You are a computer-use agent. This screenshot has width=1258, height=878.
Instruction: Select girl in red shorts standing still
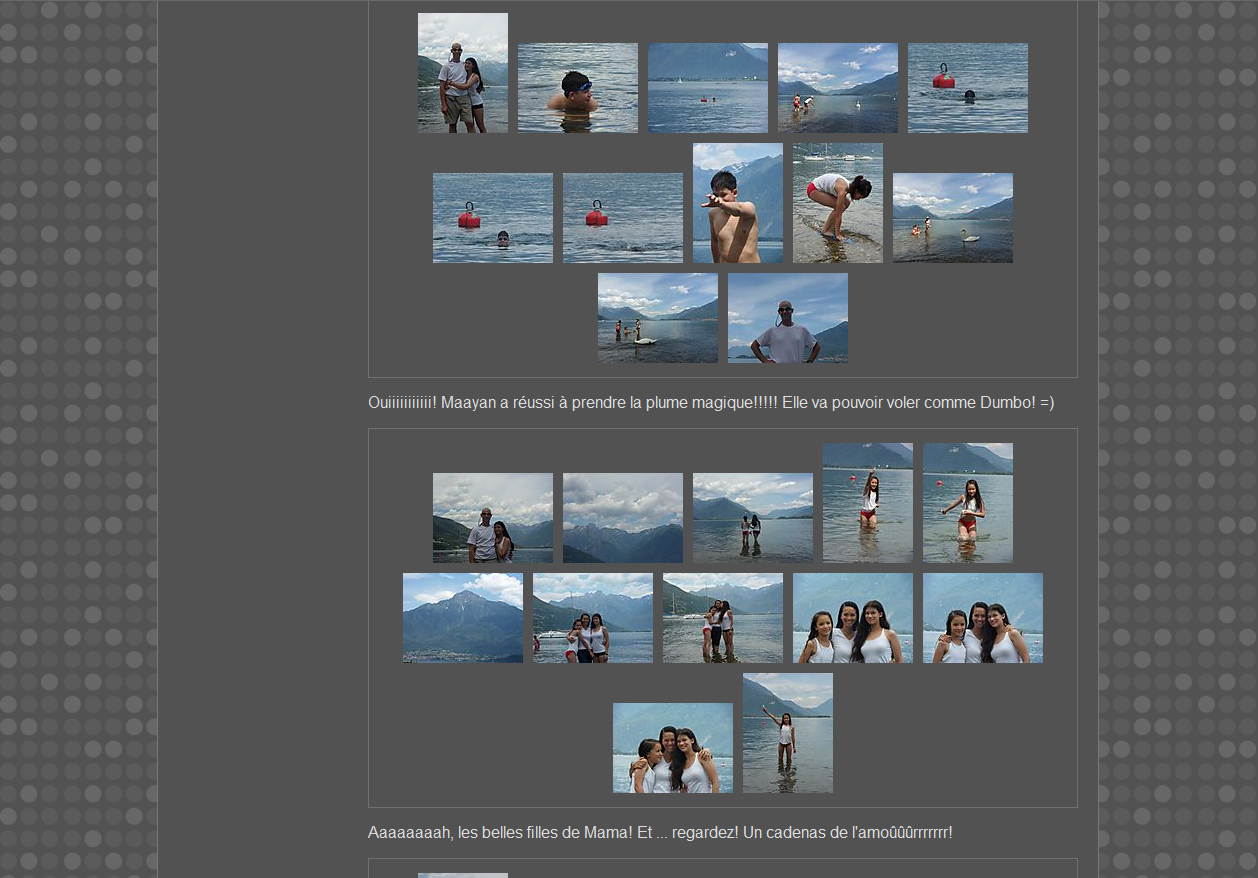[867, 503]
